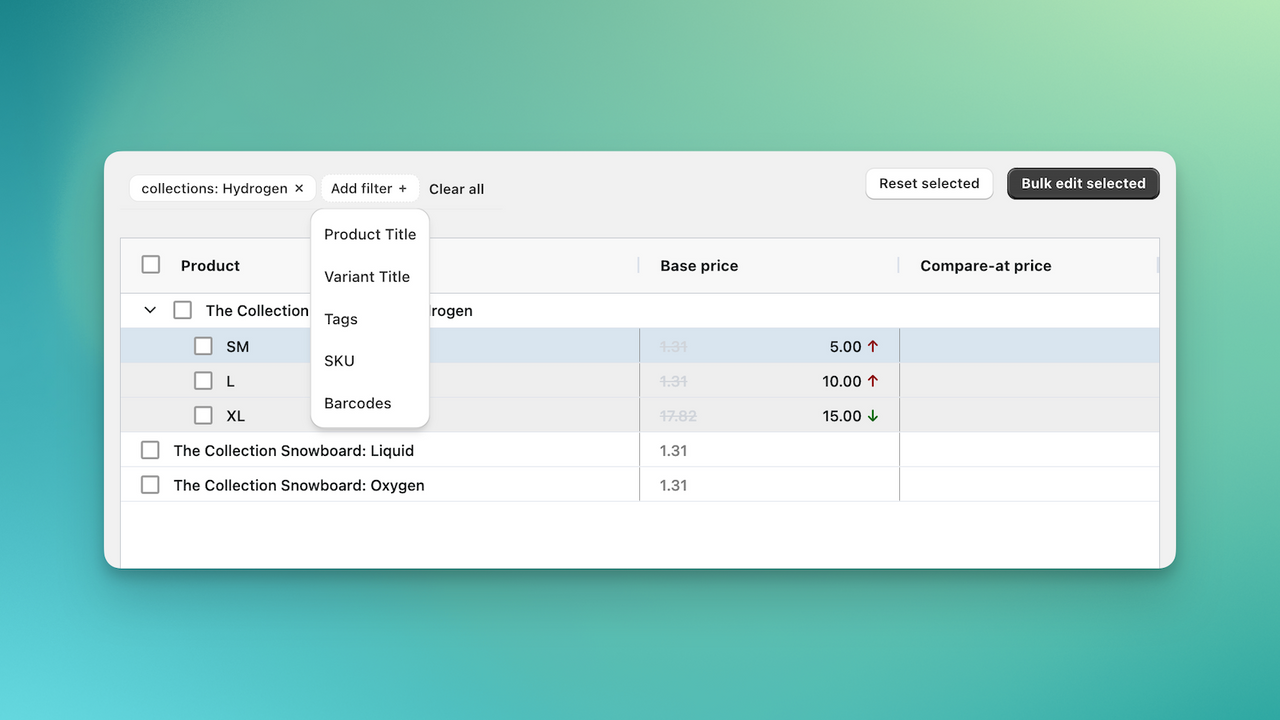Viewport: 1280px width, 720px height.
Task: Check The Collection Snowboard: Oxygen checkbox
Action: [150, 485]
